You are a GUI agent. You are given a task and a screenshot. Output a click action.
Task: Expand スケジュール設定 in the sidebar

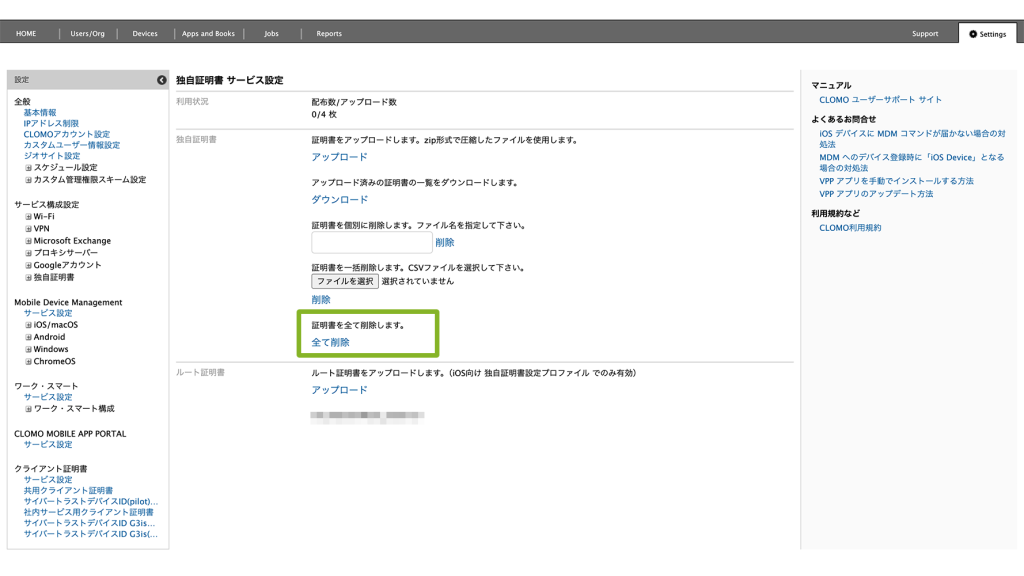[x=29, y=168]
